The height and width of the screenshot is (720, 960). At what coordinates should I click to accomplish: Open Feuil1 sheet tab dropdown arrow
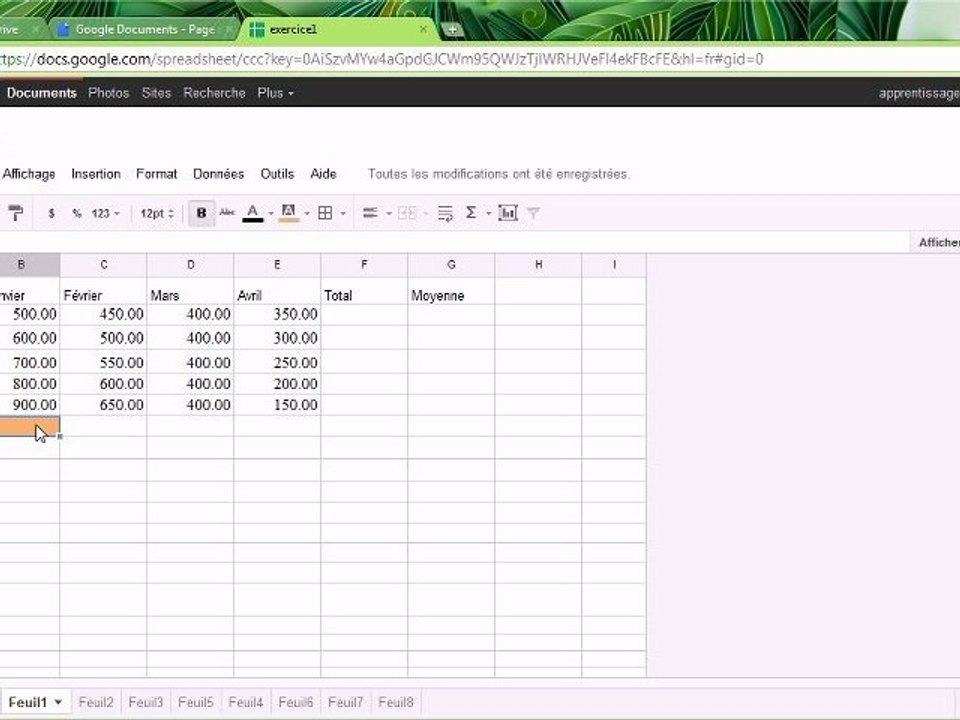pyautogui.click(x=58, y=702)
